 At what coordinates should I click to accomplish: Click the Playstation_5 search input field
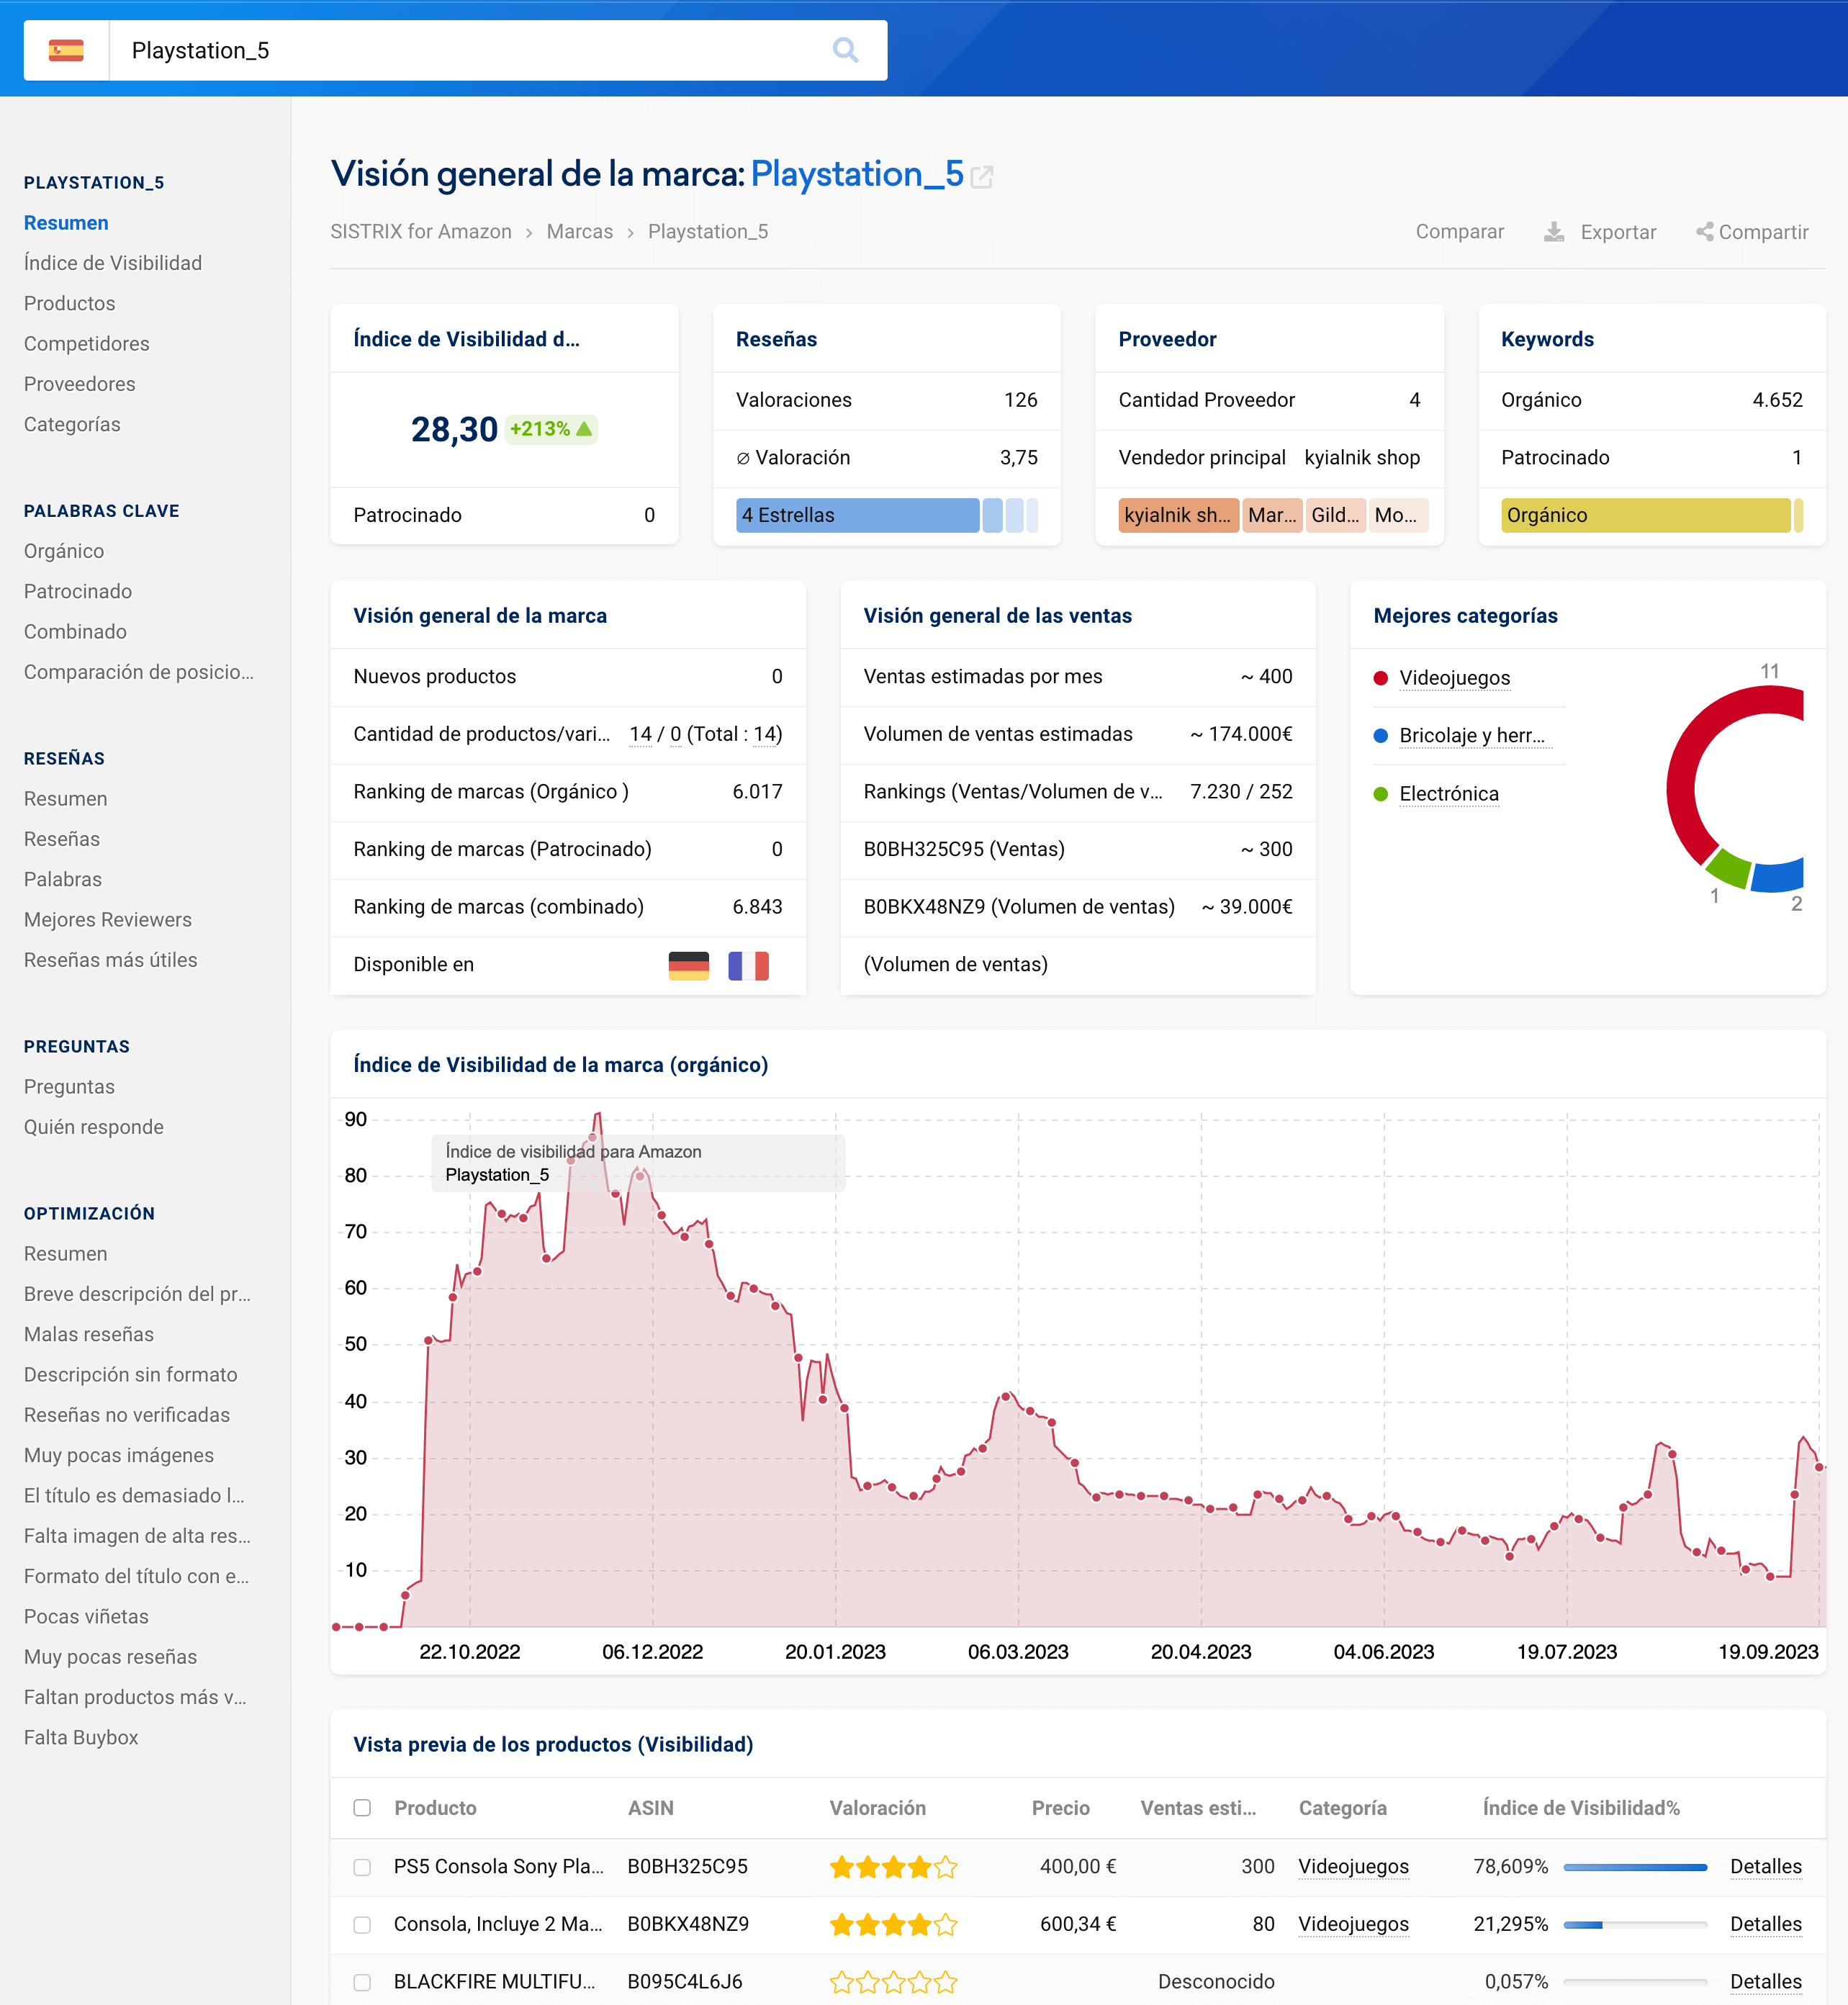click(x=470, y=50)
